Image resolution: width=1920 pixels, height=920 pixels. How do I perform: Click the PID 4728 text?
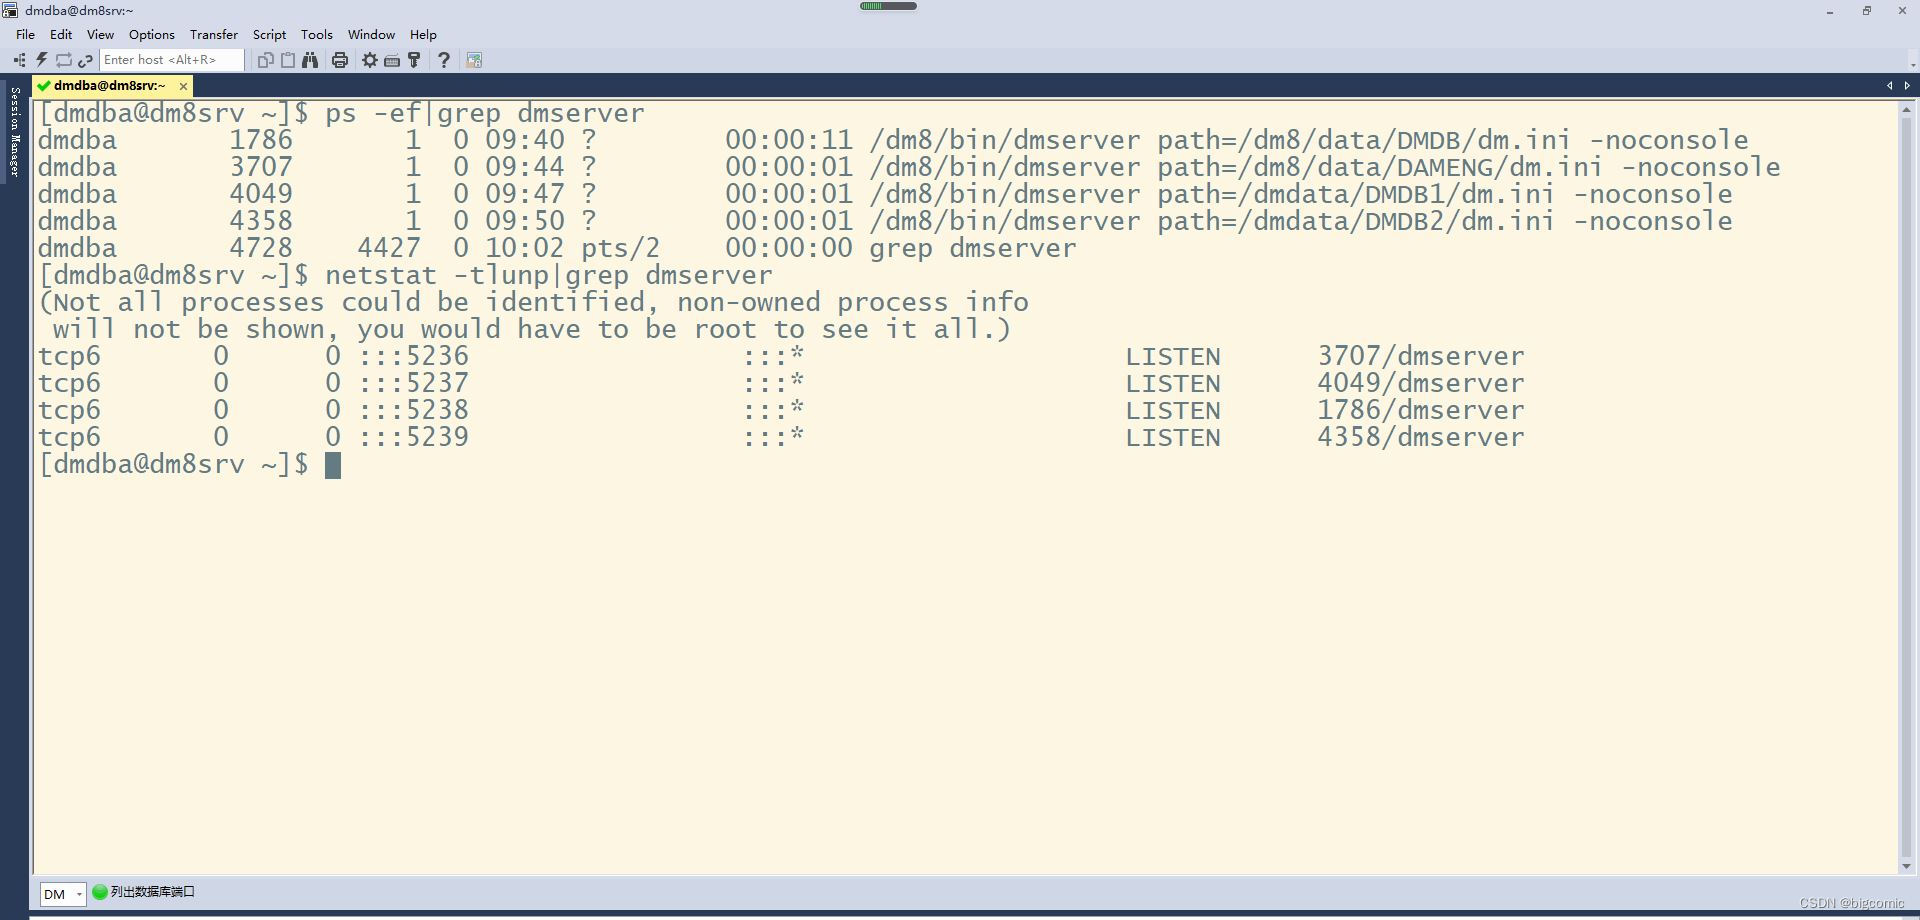point(261,248)
